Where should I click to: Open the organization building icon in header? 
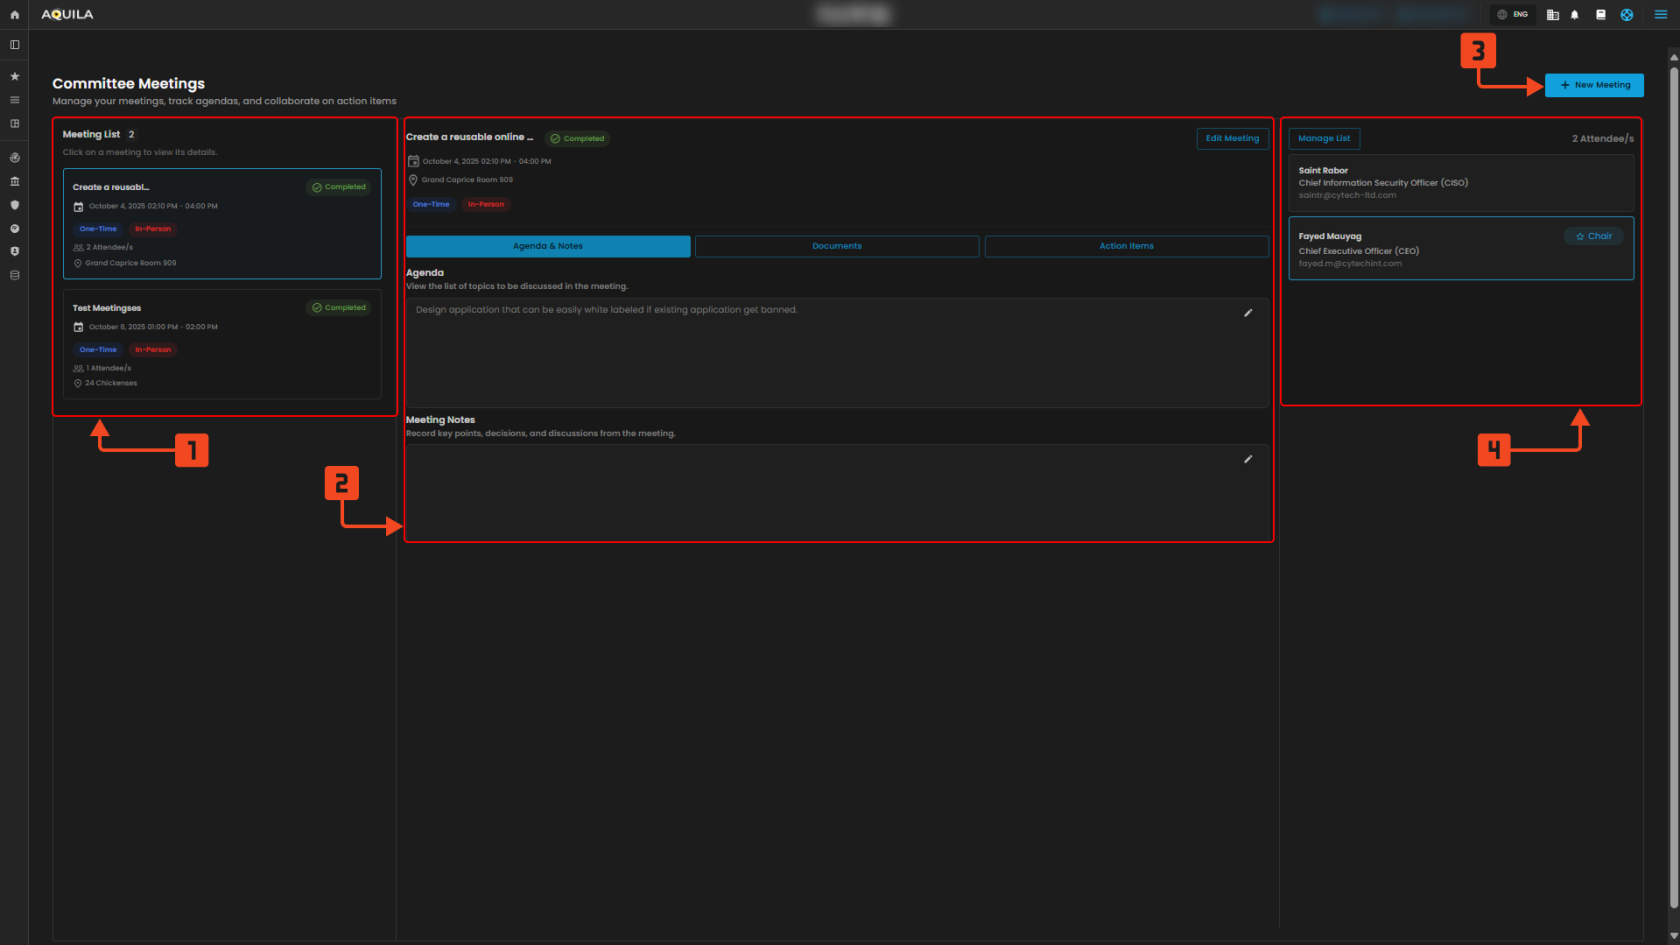click(1552, 15)
